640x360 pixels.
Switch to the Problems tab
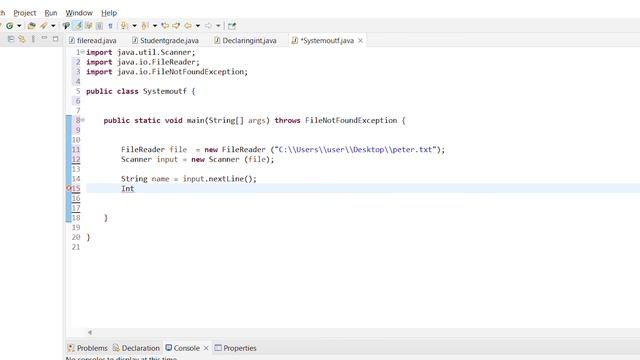click(88, 348)
